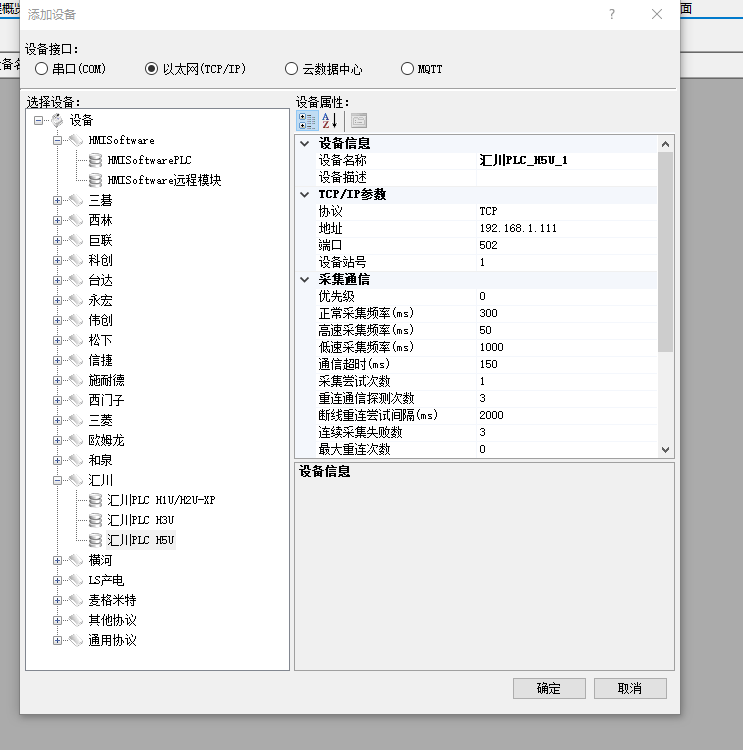Click the 三菱 tag icon

tap(76, 420)
